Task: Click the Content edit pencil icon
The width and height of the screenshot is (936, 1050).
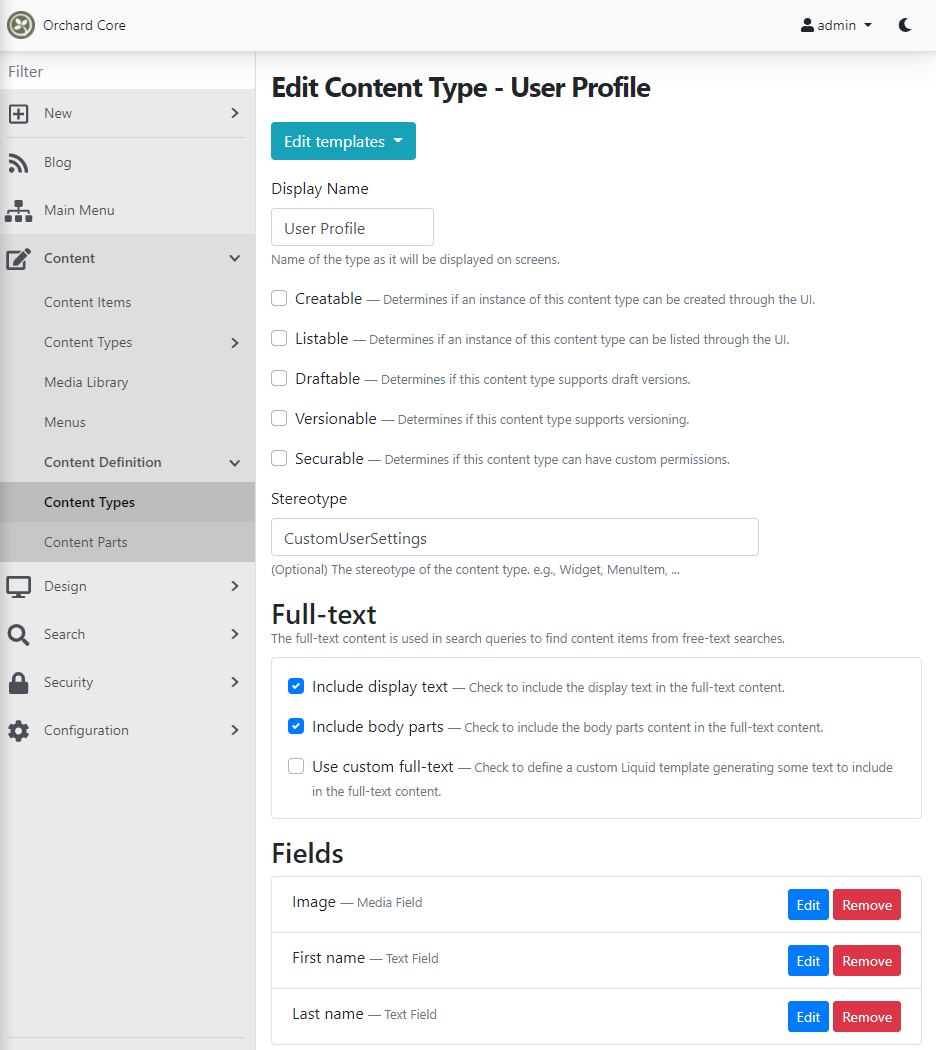Action: coord(19,259)
